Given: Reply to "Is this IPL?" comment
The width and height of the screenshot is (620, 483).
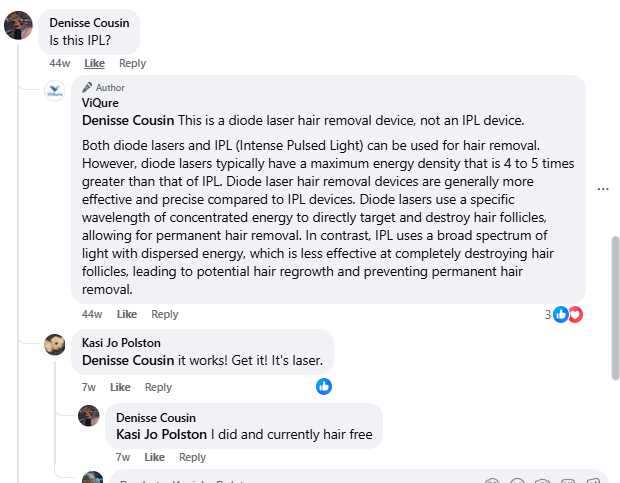Looking at the screenshot, I should 132,63.
